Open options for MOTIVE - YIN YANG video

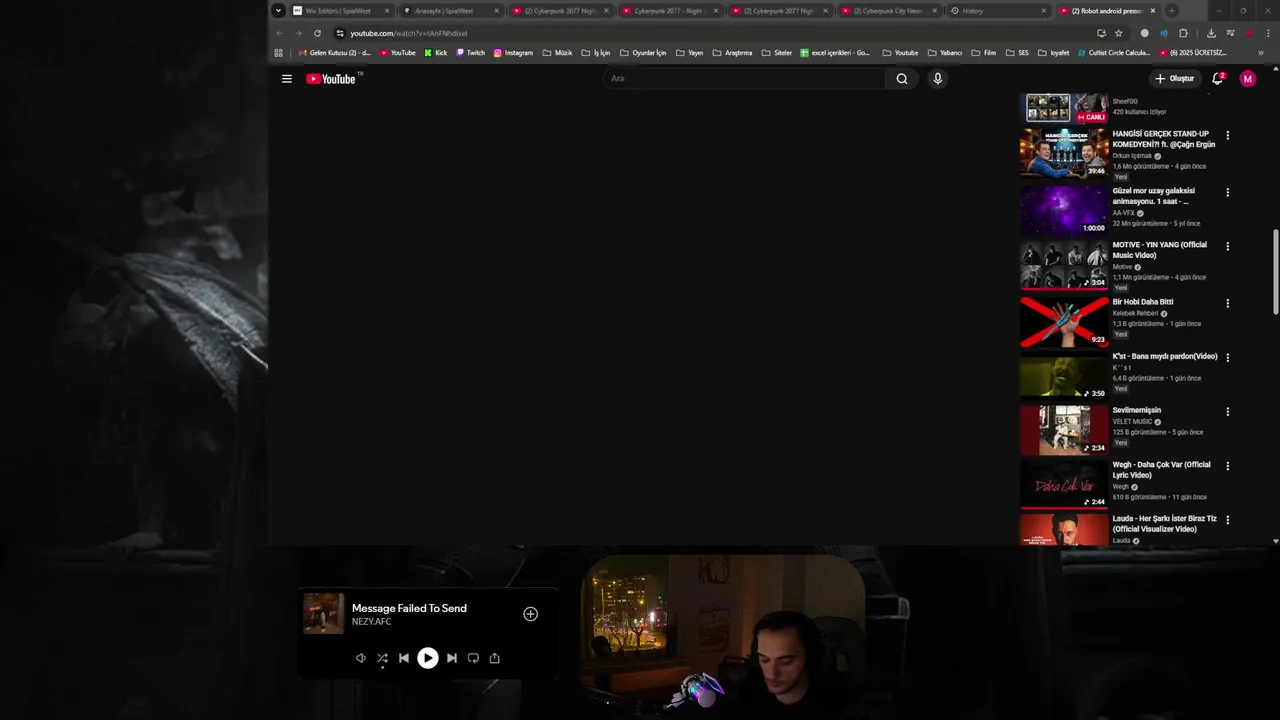coord(1228,246)
